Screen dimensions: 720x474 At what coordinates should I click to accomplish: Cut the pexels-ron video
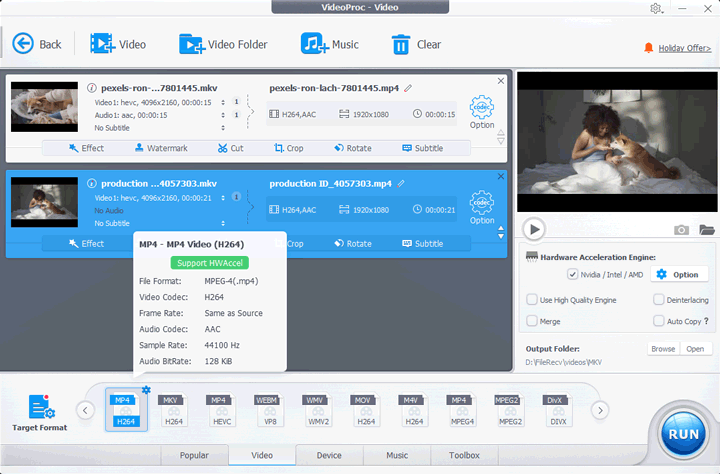(x=231, y=148)
